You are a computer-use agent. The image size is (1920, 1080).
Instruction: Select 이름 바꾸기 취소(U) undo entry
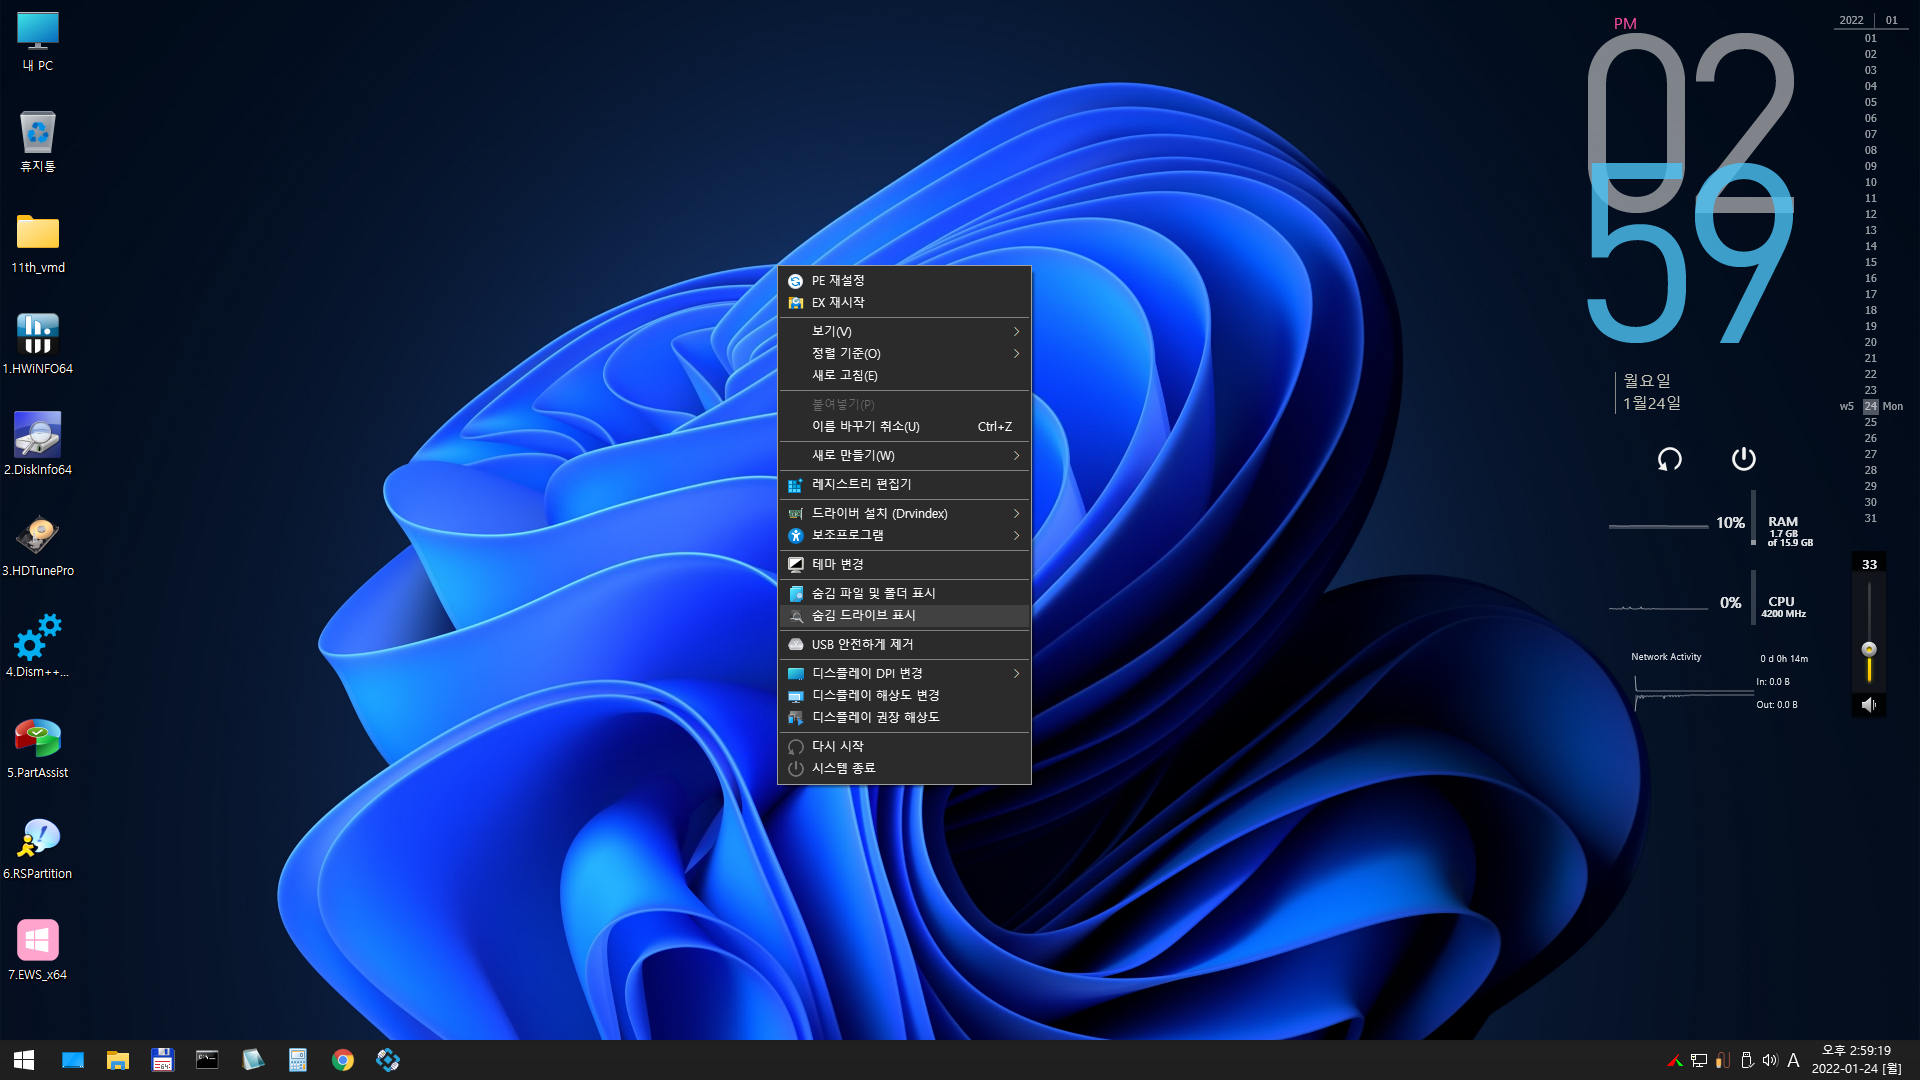904,427
